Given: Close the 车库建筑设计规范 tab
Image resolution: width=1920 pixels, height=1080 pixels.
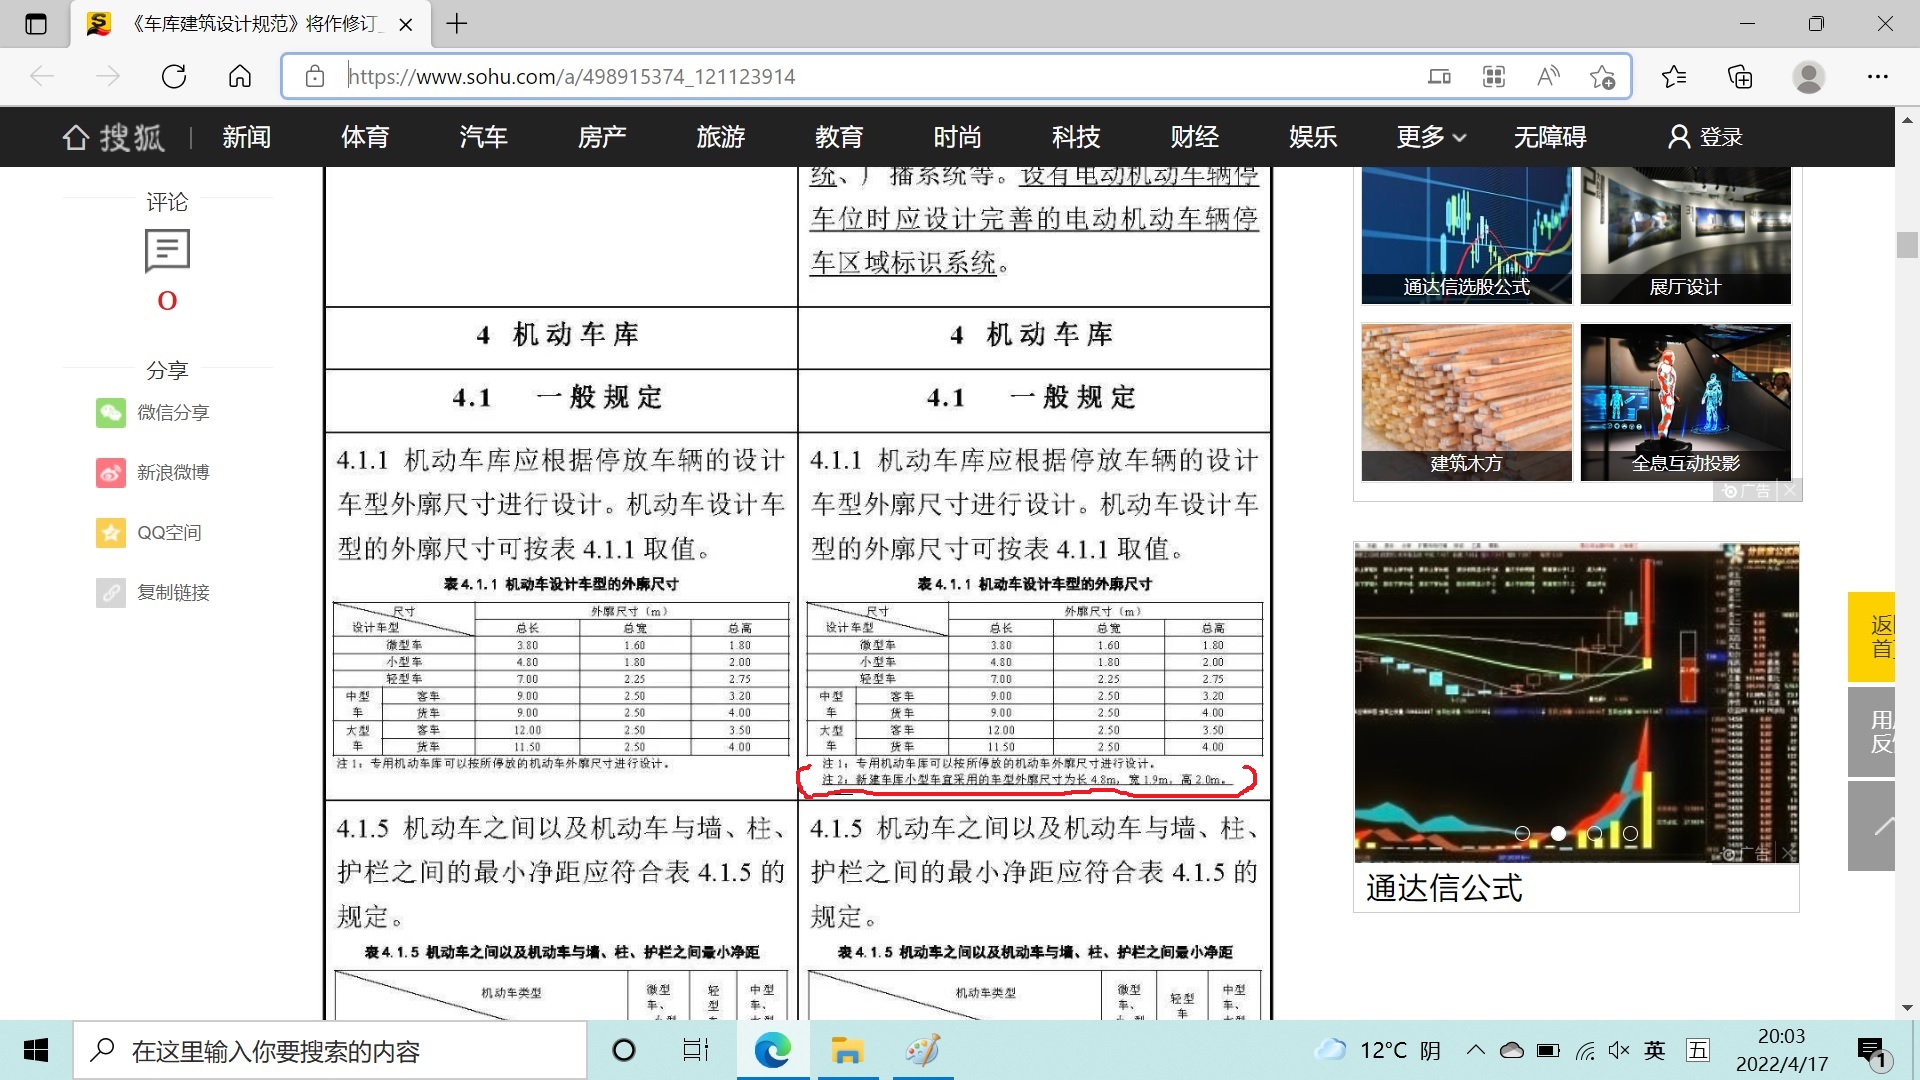Looking at the screenshot, I should coord(406,24).
